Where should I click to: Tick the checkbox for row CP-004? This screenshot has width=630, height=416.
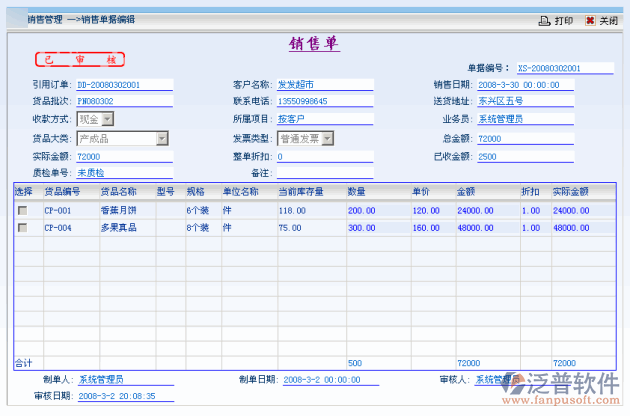tap(22, 228)
